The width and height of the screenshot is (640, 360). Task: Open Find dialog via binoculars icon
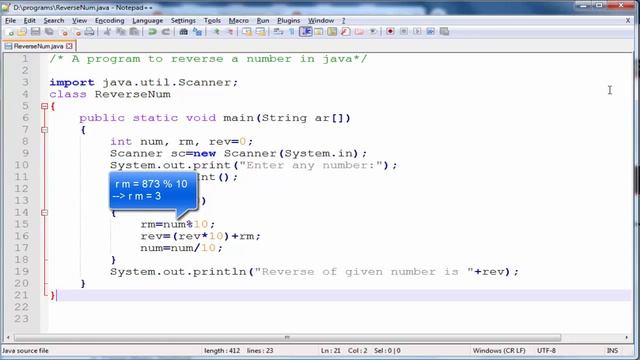coord(184,32)
